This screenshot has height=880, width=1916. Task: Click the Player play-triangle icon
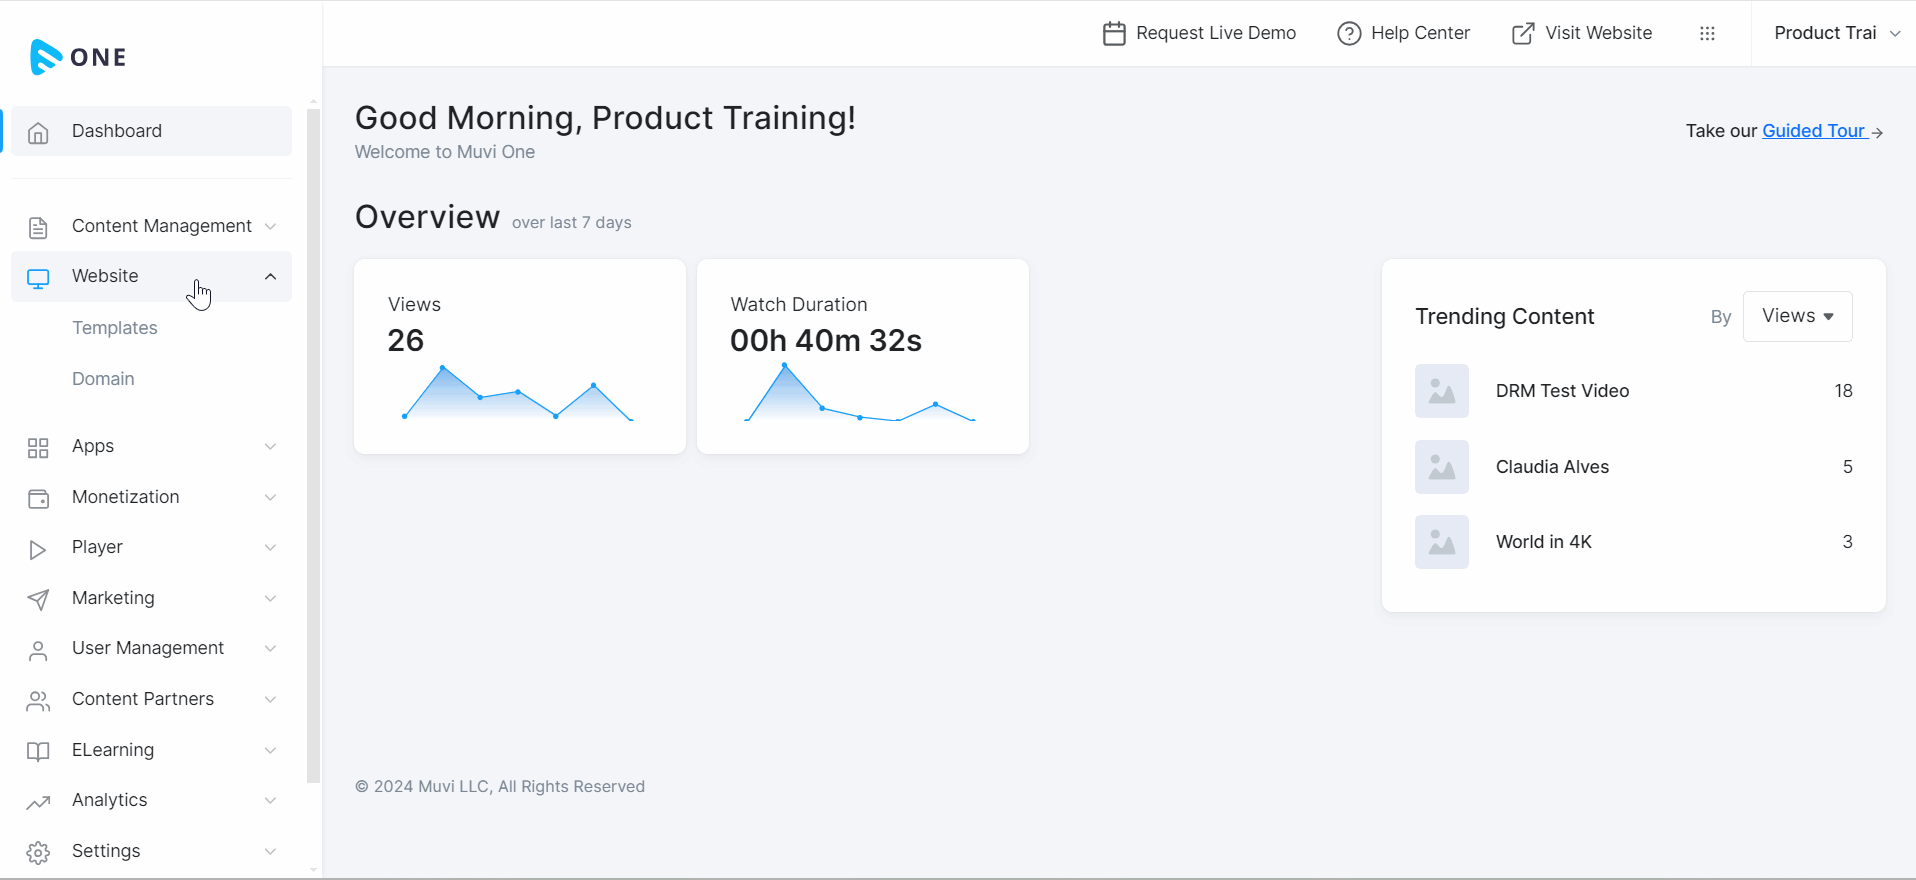38,549
